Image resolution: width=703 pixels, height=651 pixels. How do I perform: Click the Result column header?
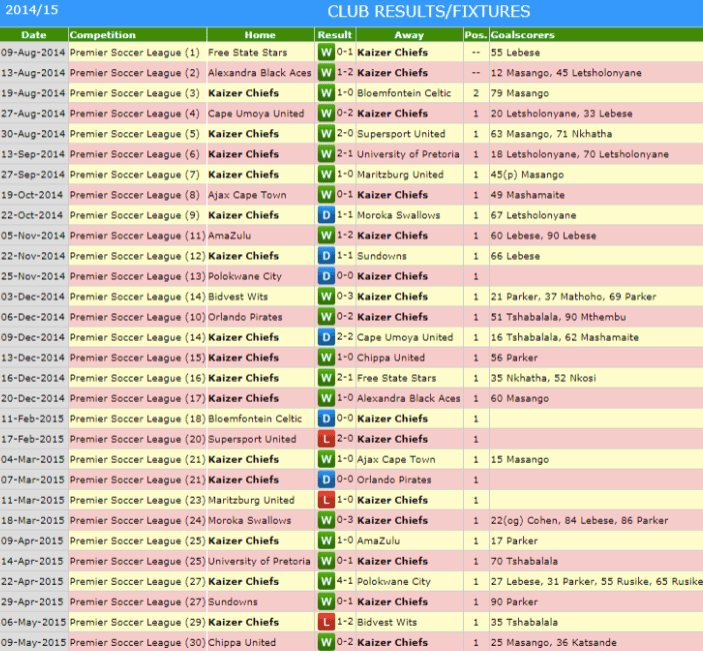click(335, 35)
